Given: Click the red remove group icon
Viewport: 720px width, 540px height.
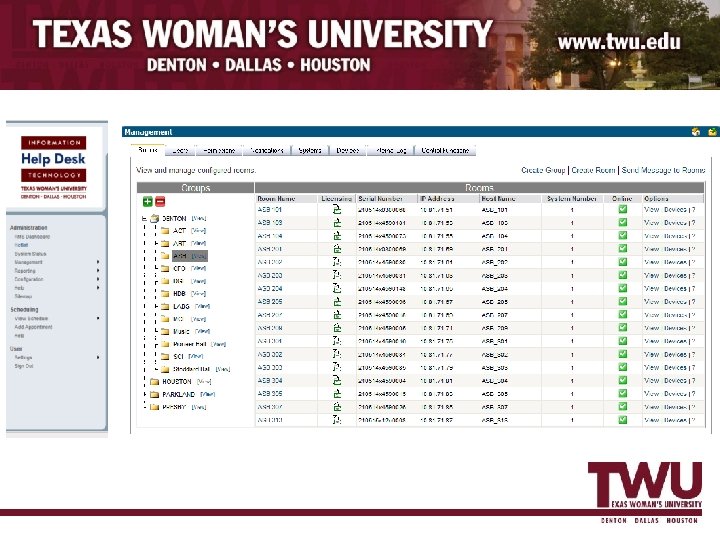Looking at the screenshot, I should (160, 201).
